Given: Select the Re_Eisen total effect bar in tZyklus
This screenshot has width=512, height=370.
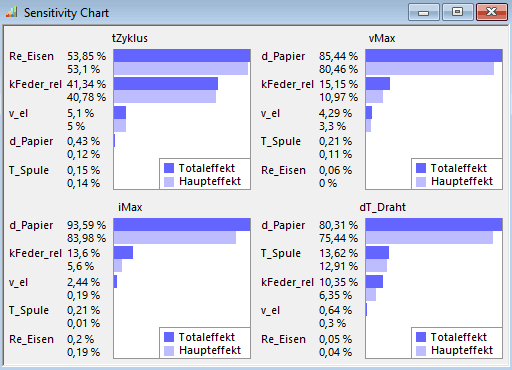Looking at the screenshot, I should (x=182, y=56).
